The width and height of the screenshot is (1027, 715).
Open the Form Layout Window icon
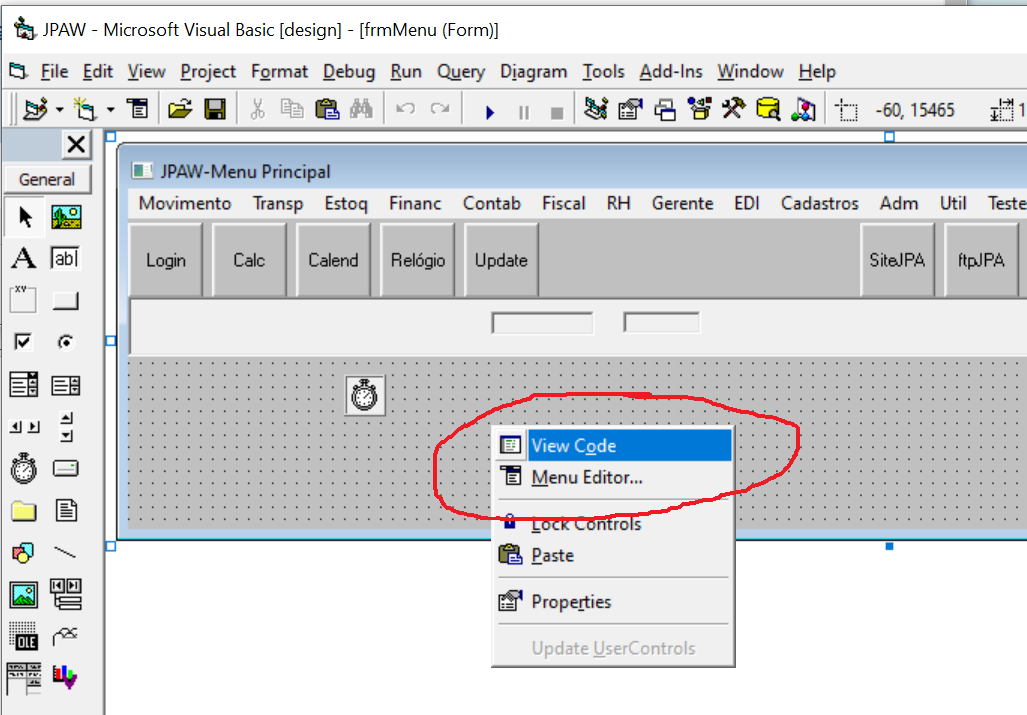tap(665, 109)
